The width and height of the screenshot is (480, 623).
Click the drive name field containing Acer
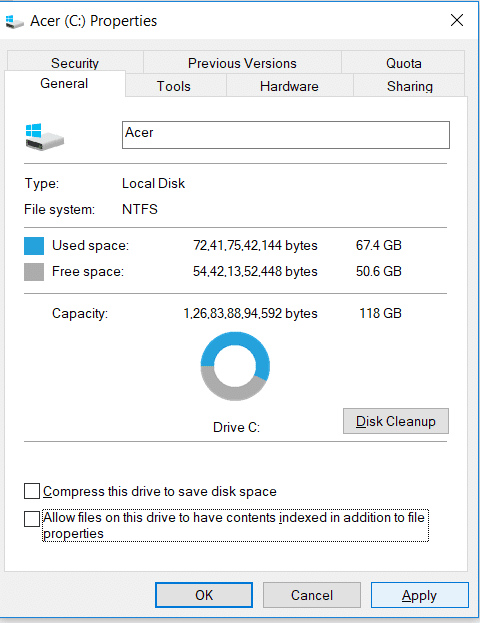coord(286,135)
